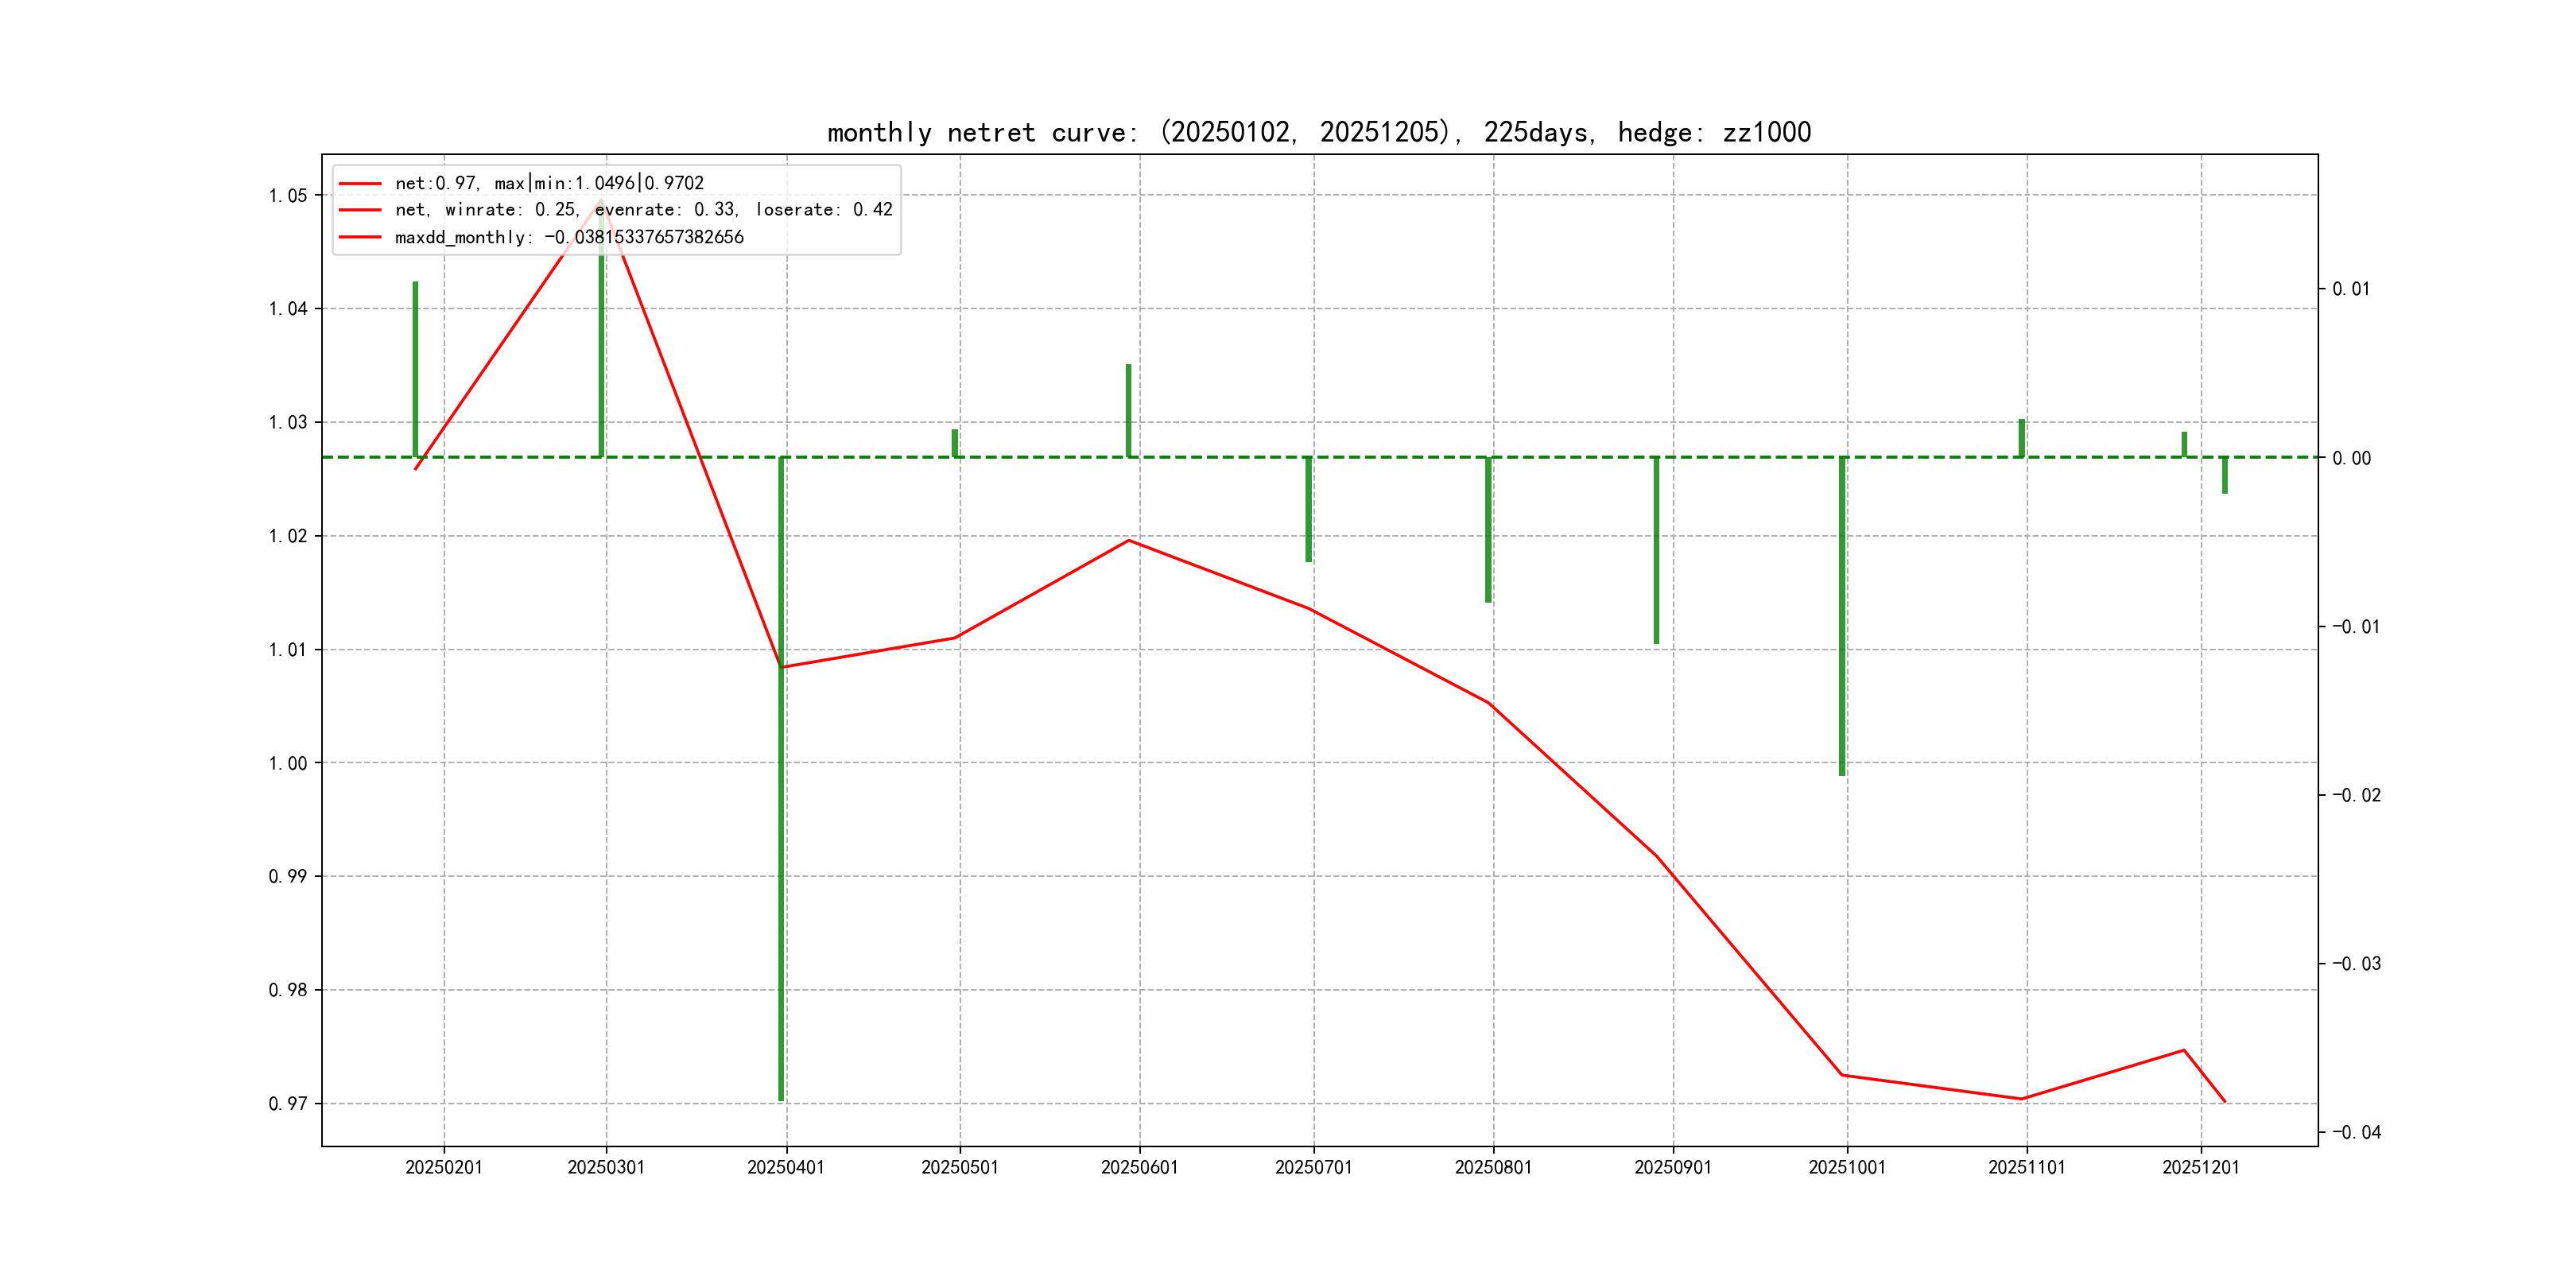Image resolution: width=2576 pixels, height=1288 pixels.
Task: Click the 1.00 left axis label
Action: (x=288, y=764)
